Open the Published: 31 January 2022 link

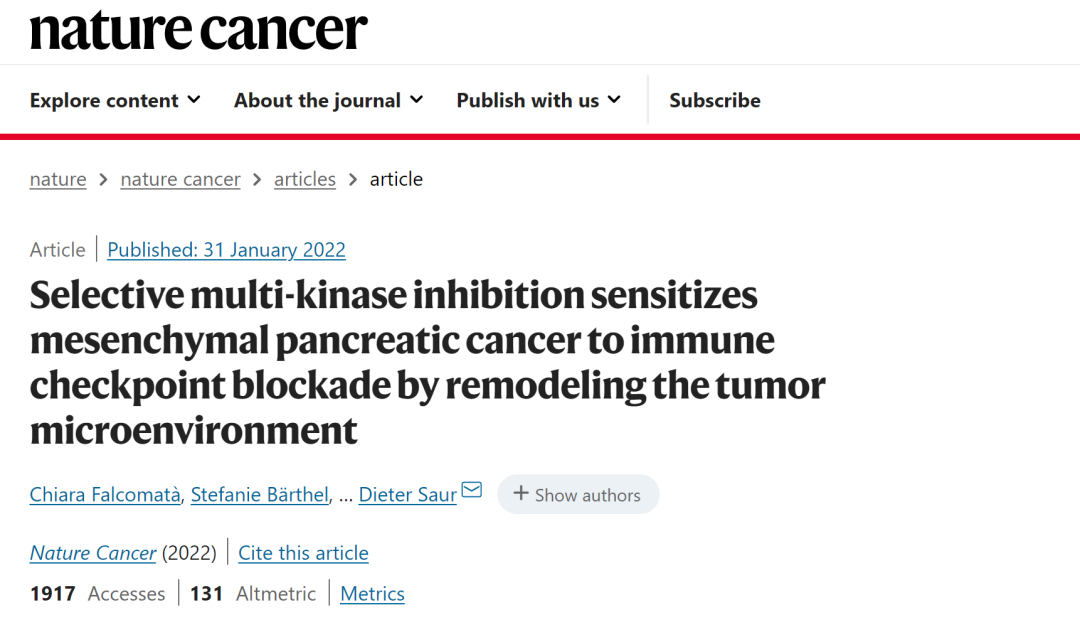coord(227,249)
